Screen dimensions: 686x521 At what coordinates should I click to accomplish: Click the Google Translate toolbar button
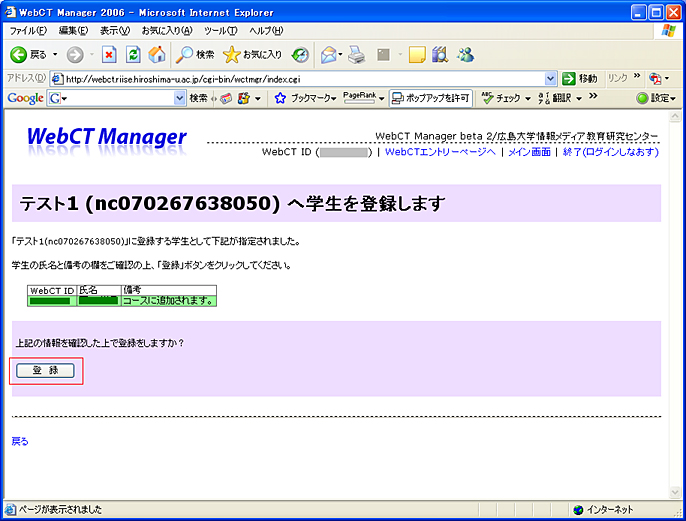click(x=555, y=98)
